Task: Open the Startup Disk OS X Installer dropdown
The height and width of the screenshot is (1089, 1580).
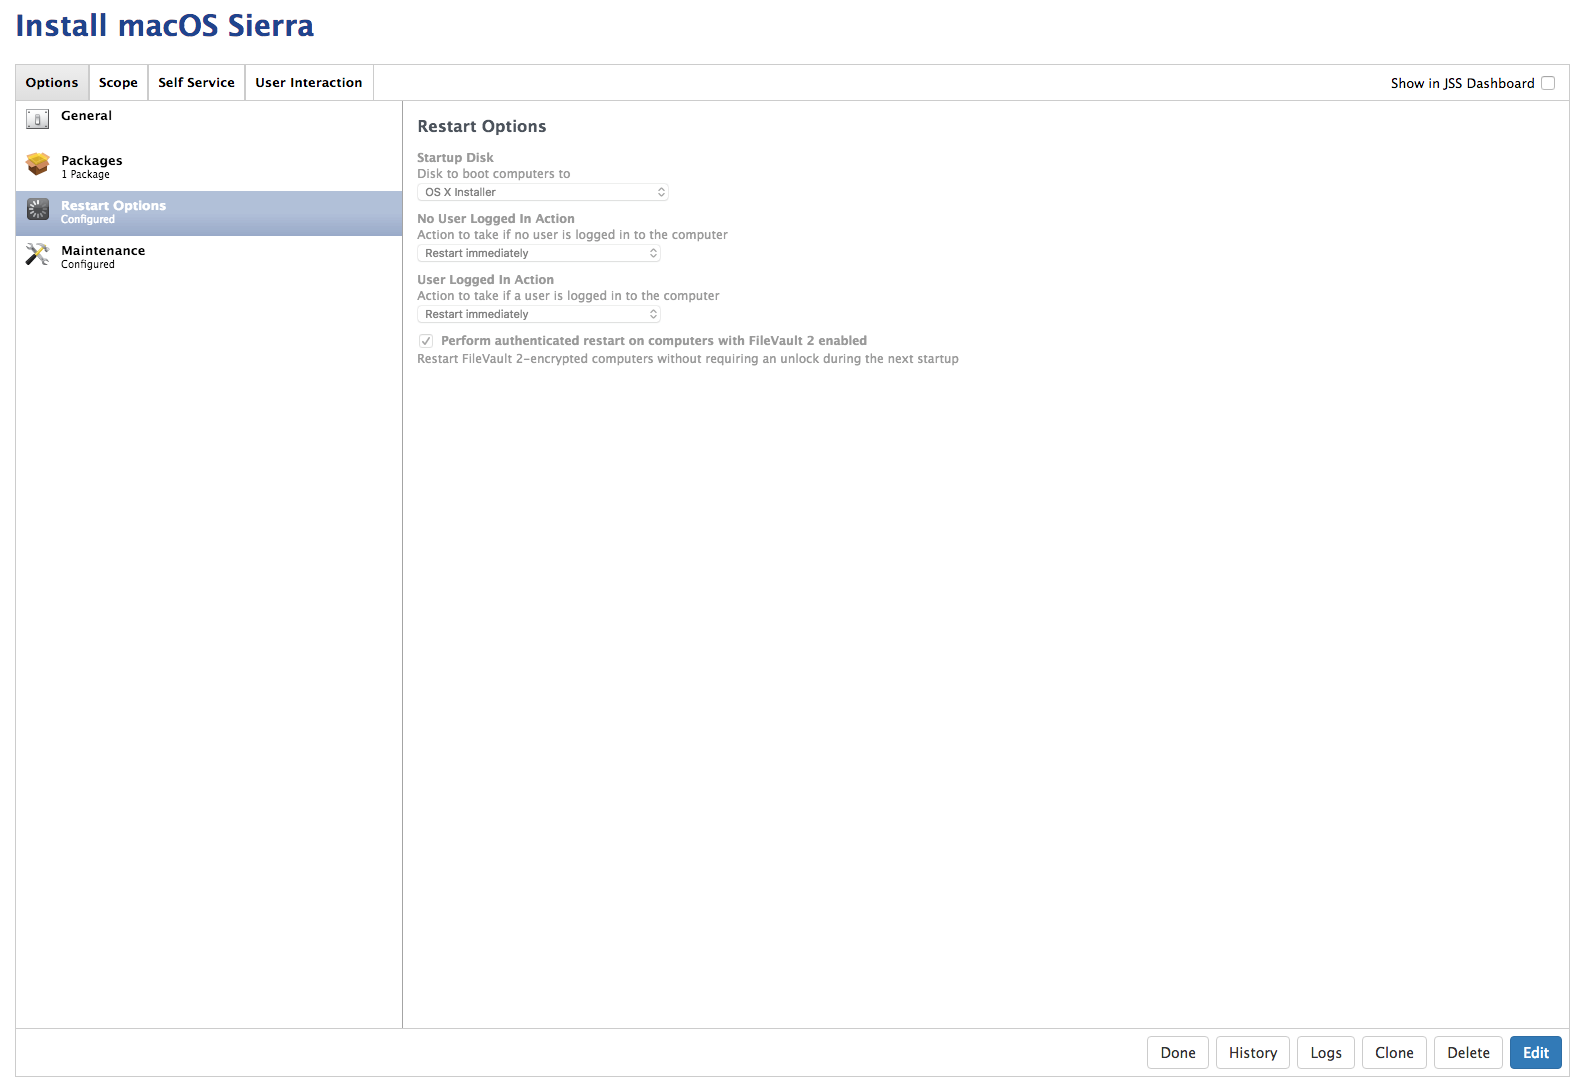Action: (x=543, y=192)
